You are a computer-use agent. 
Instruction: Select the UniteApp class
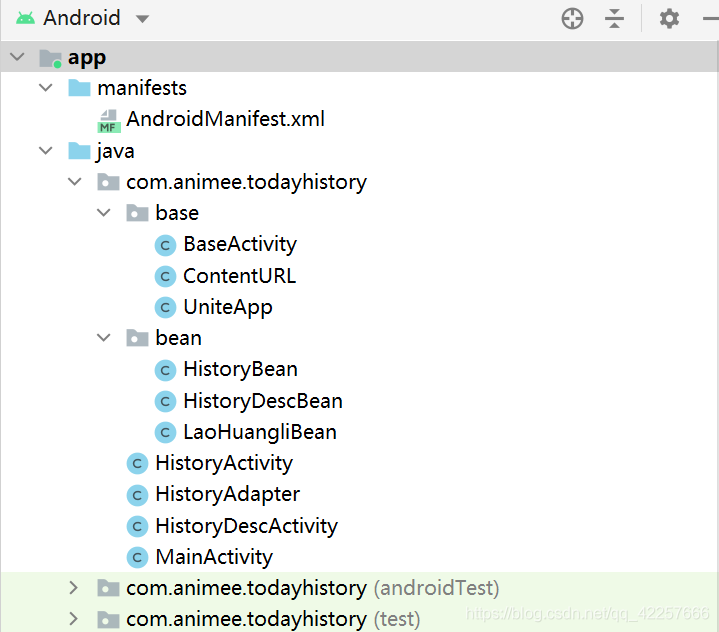(x=227, y=307)
